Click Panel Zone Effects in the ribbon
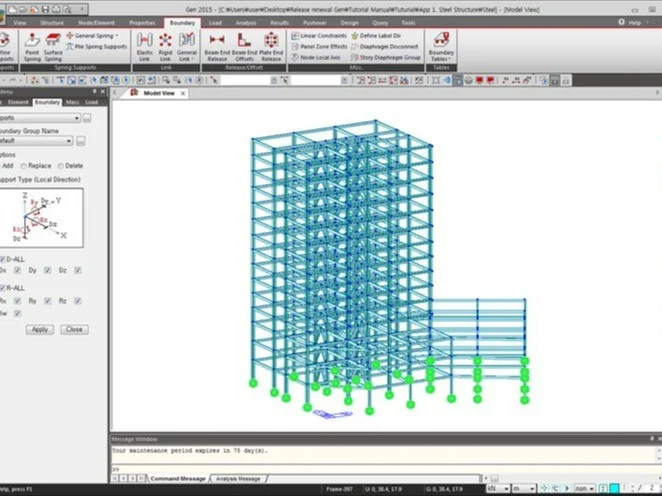The width and height of the screenshot is (662, 496). (321, 46)
